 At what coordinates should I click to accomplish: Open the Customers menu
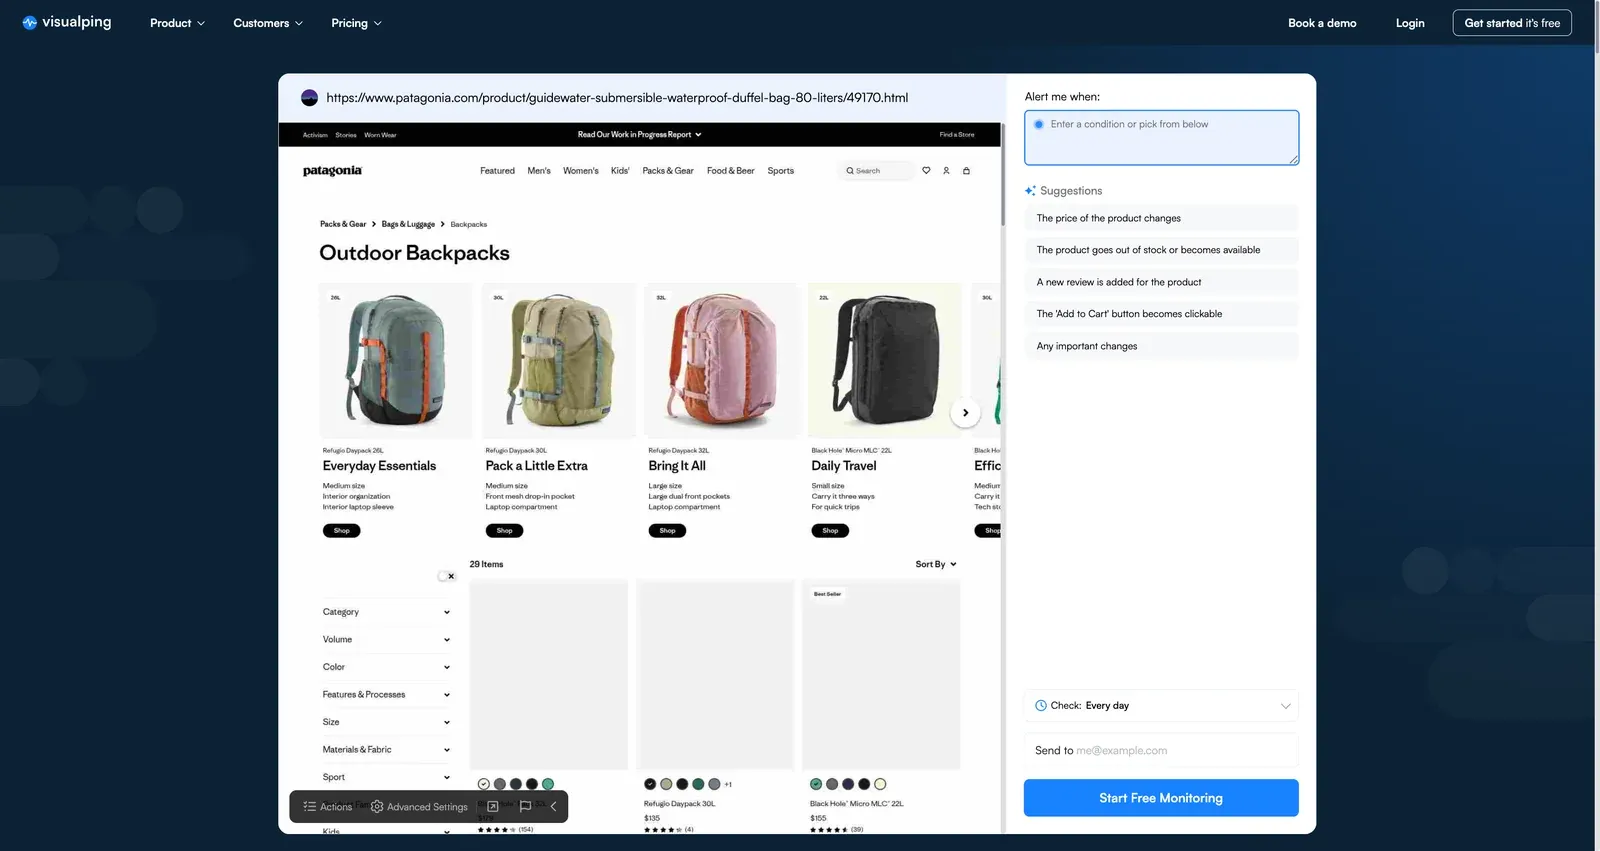click(268, 23)
